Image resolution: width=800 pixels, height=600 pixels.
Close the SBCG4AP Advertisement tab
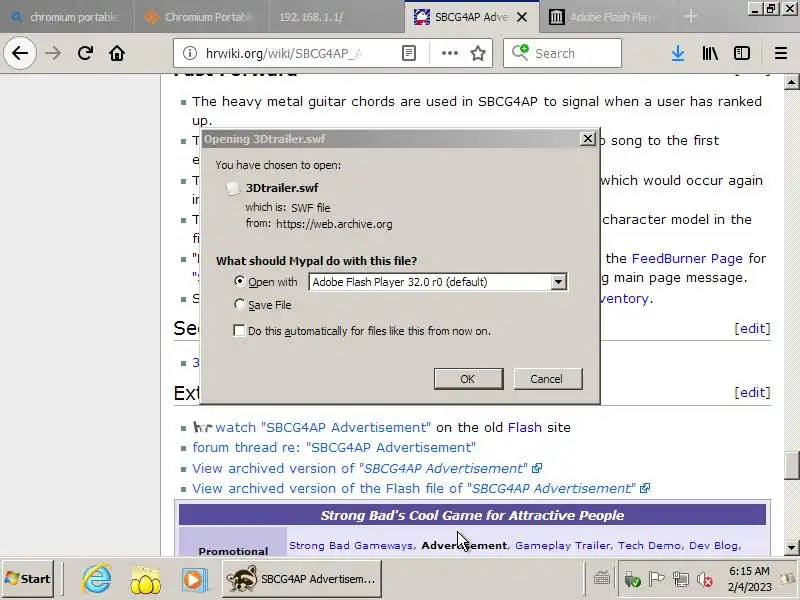pos(522,17)
